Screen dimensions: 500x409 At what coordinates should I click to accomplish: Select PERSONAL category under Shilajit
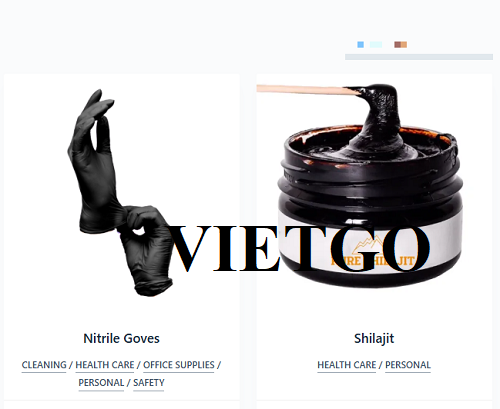coord(408,365)
